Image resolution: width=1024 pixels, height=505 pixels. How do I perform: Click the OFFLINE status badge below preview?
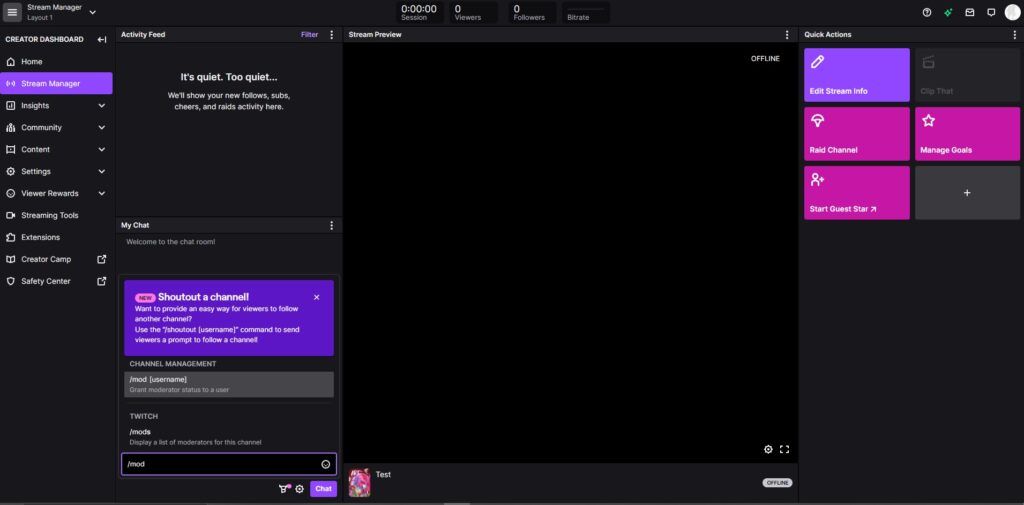(x=777, y=483)
